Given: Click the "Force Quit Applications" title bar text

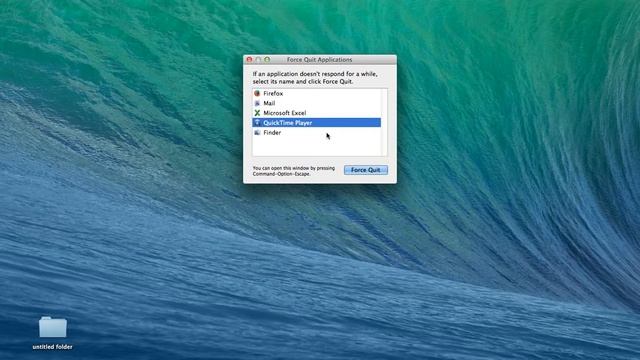Looking at the screenshot, I should pos(319,60).
